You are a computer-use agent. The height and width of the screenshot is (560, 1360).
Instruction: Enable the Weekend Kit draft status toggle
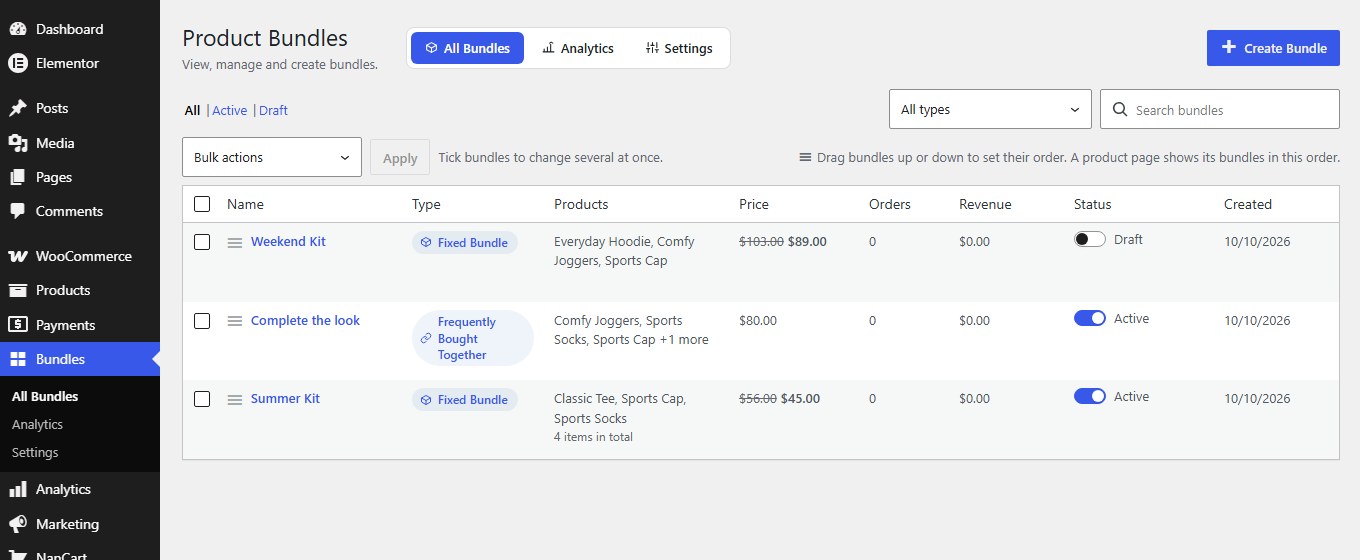[x=1090, y=239]
